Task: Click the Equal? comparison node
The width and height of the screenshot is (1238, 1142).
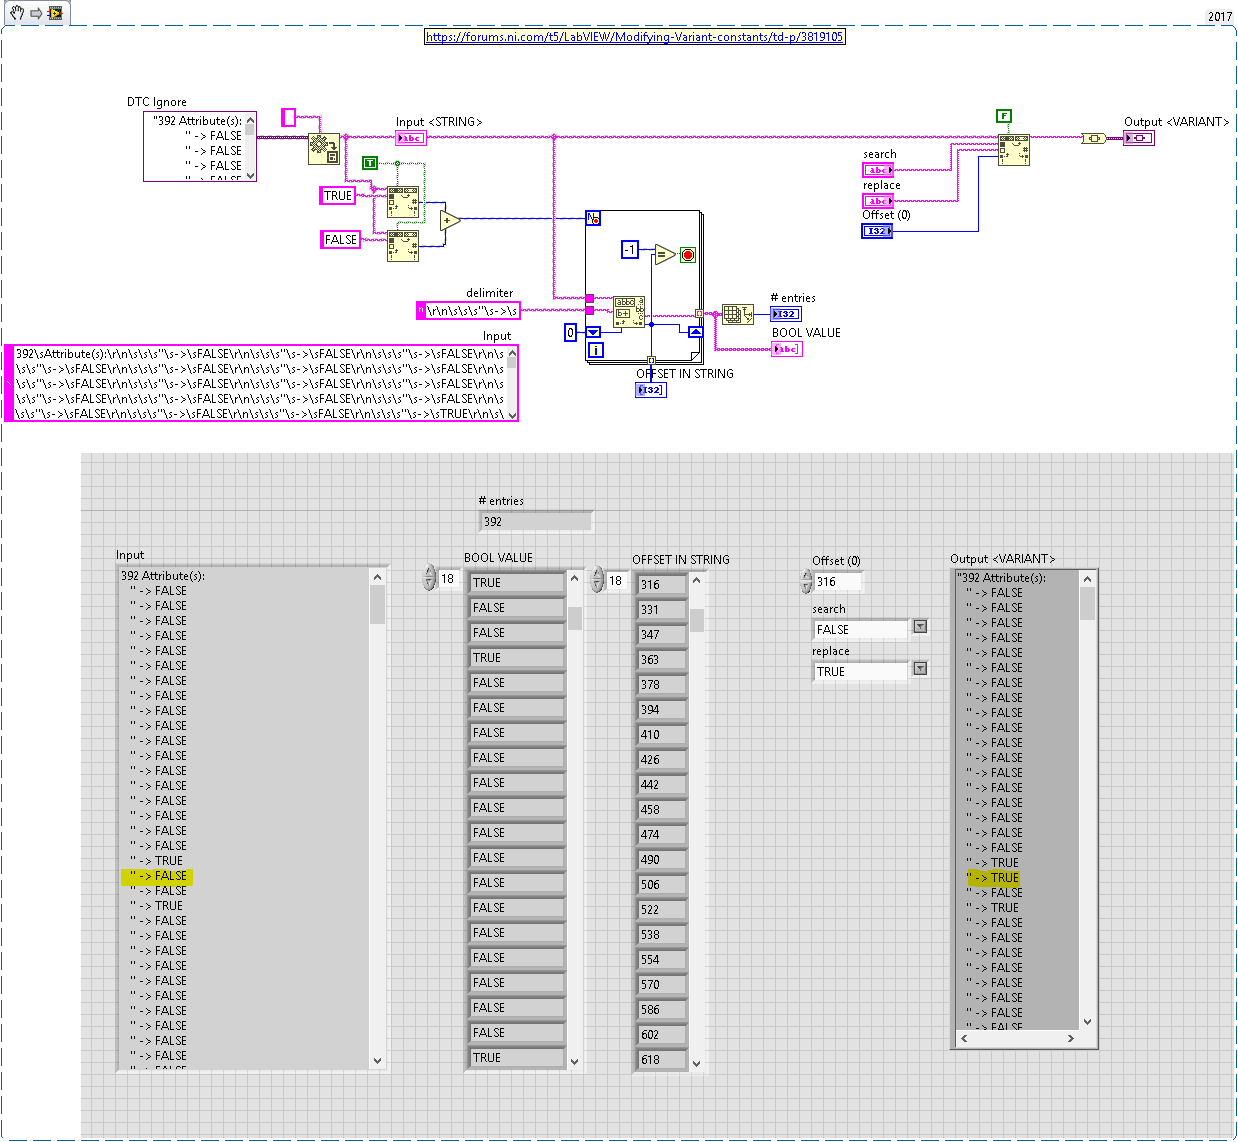Action: [x=665, y=254]
